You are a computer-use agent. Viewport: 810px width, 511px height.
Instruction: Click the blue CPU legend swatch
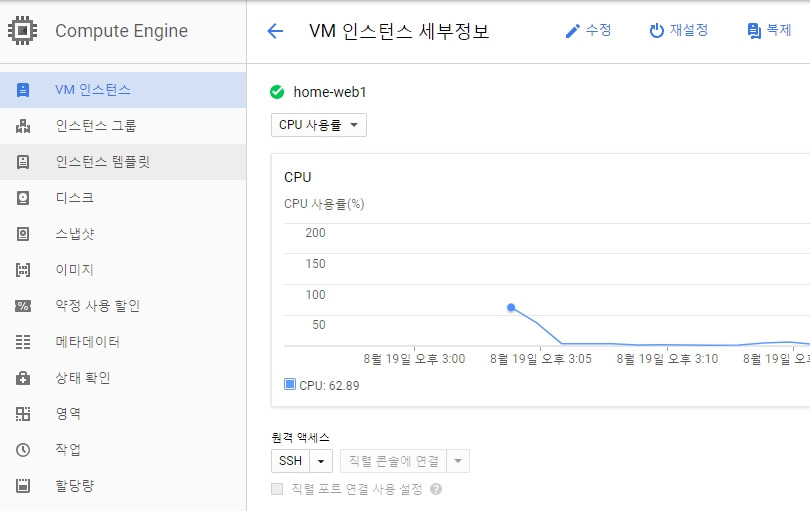(x=290, y=384)
